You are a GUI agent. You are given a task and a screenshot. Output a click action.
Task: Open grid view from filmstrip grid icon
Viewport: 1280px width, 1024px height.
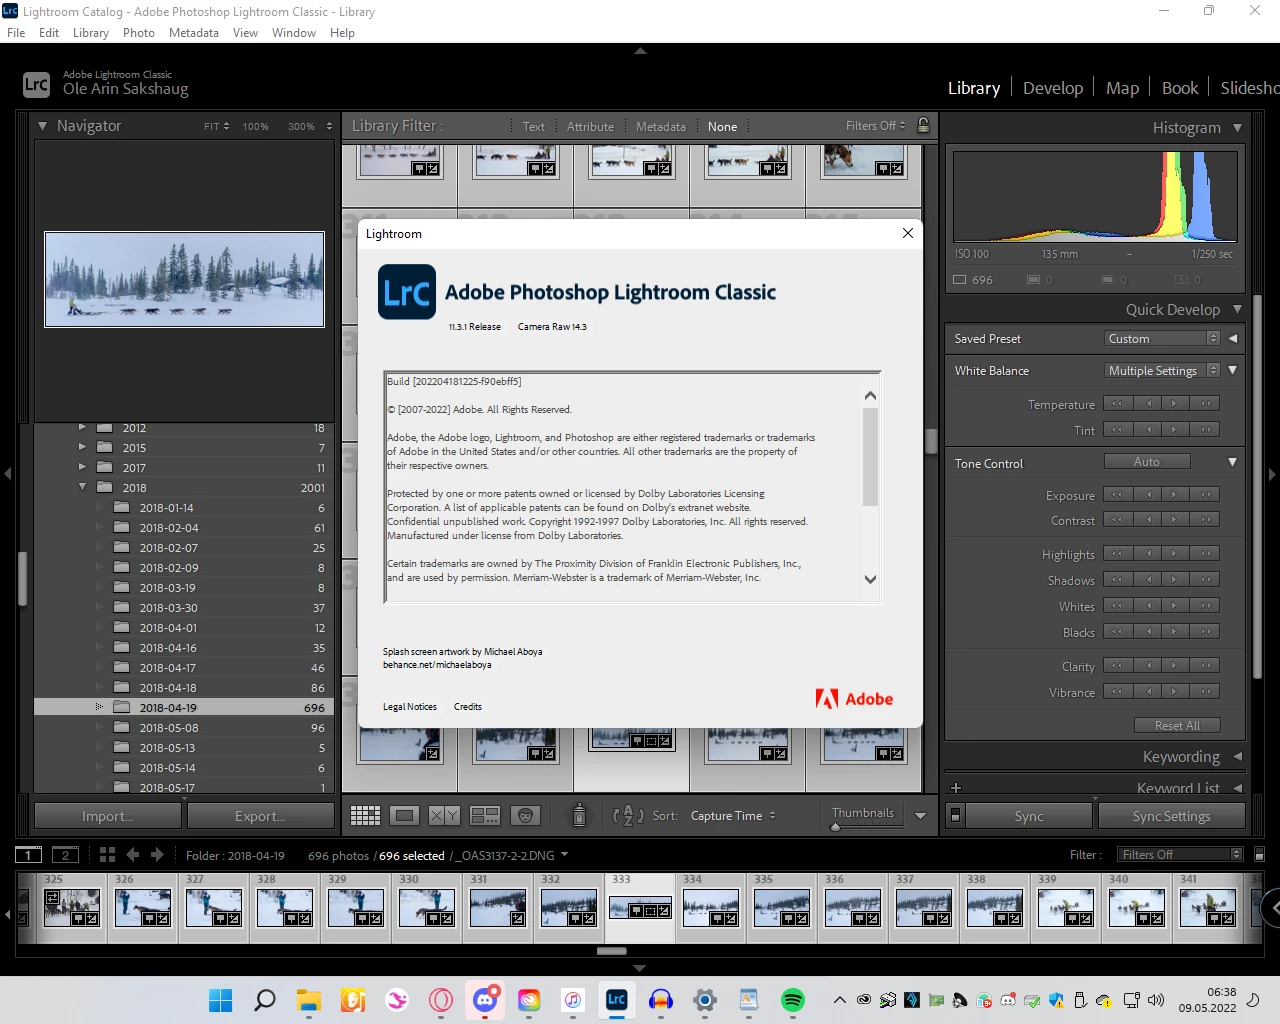click(107, 855)
